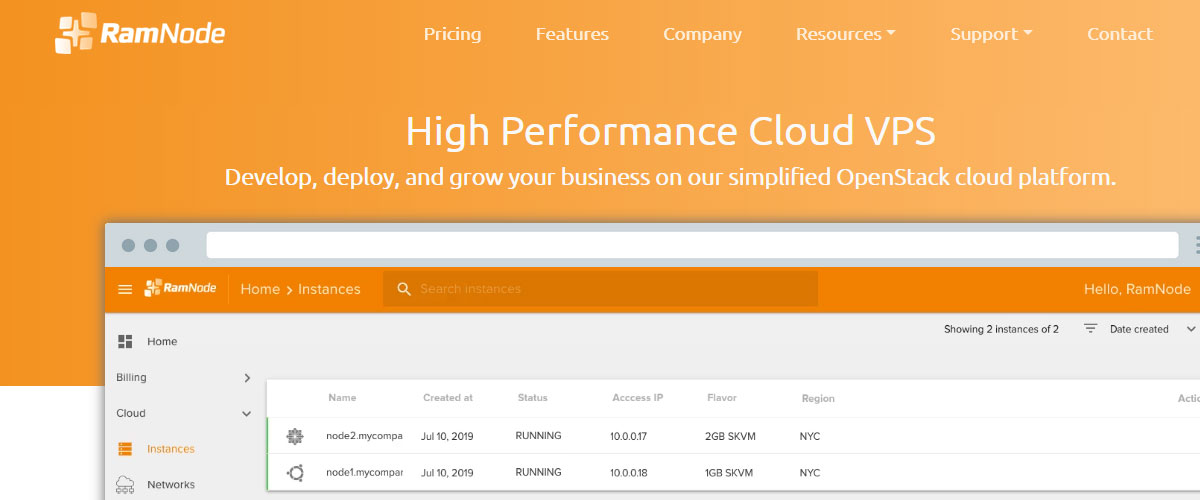Select Instances in the sidebar
The width and height of the screenshot is (1200, 500).
pos(171,449)
